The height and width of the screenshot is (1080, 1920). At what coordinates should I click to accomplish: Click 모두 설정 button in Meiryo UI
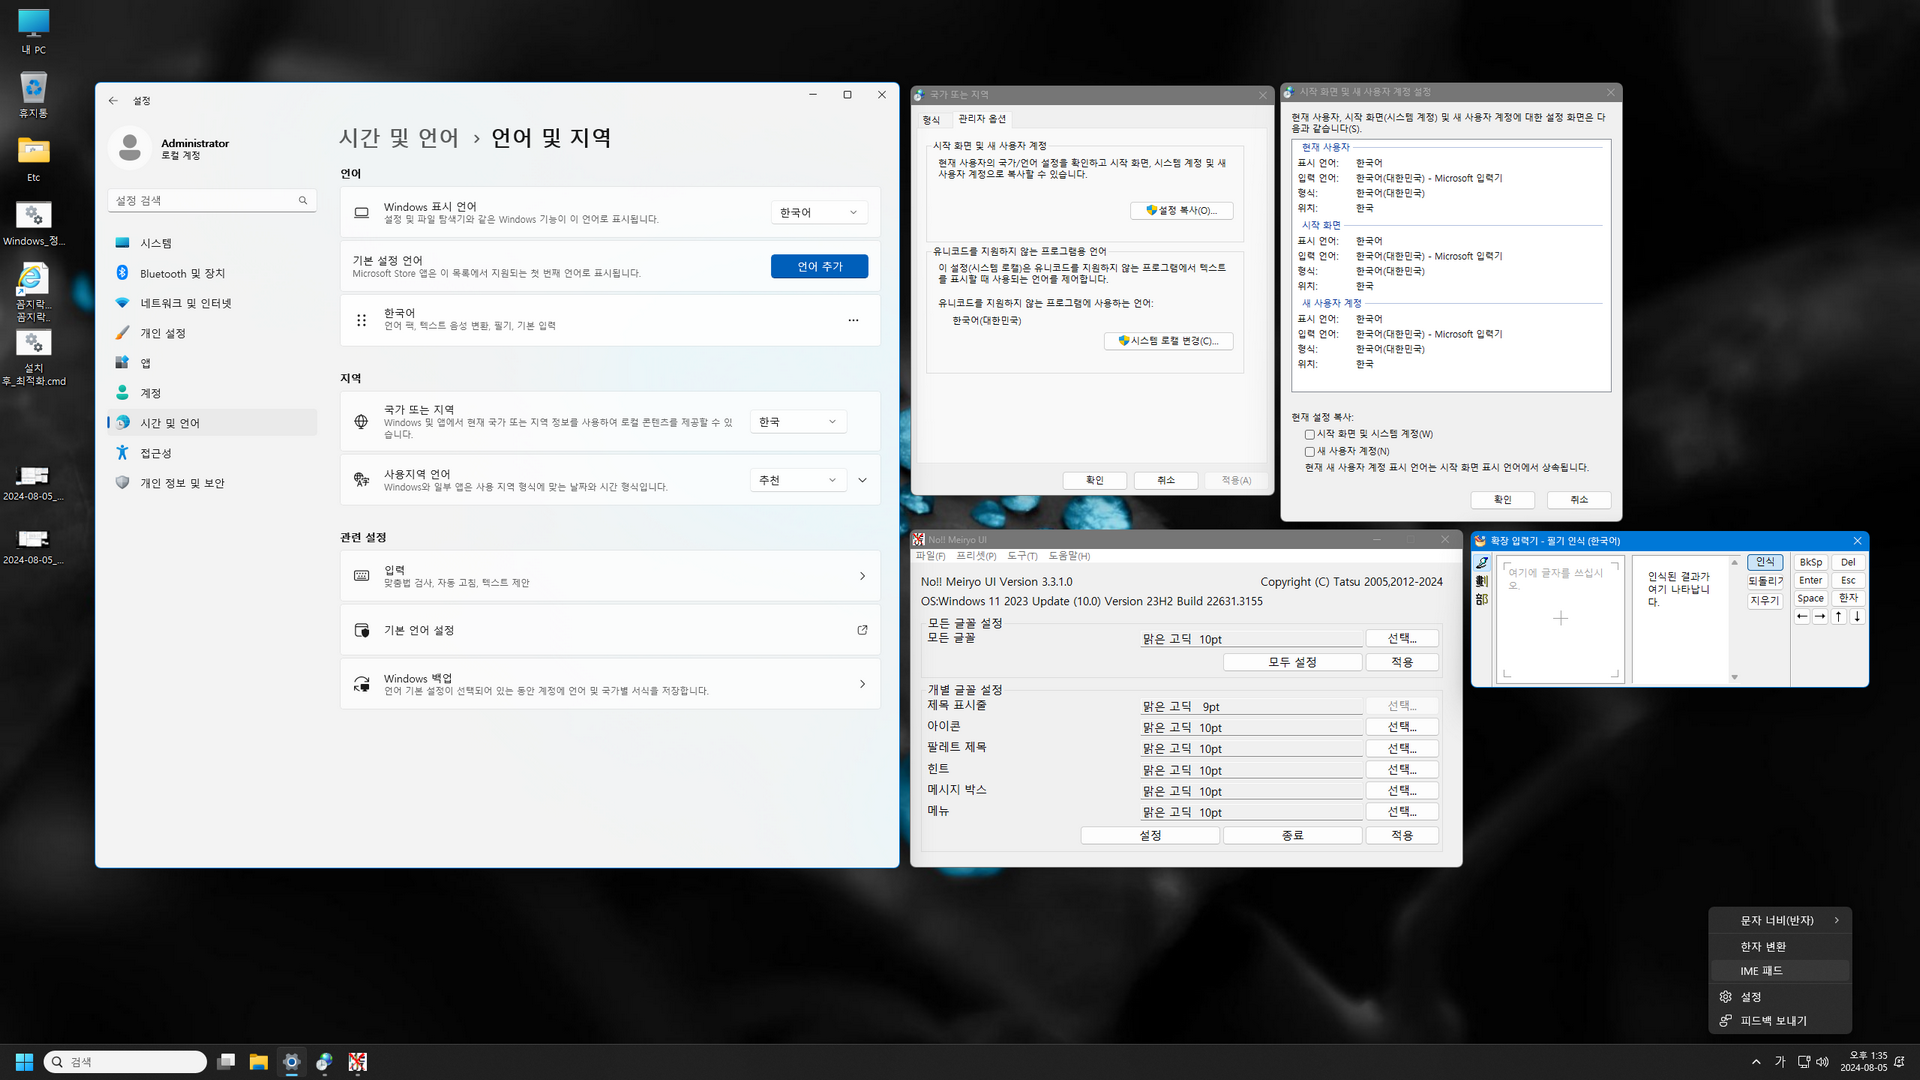click(1292, 662)
